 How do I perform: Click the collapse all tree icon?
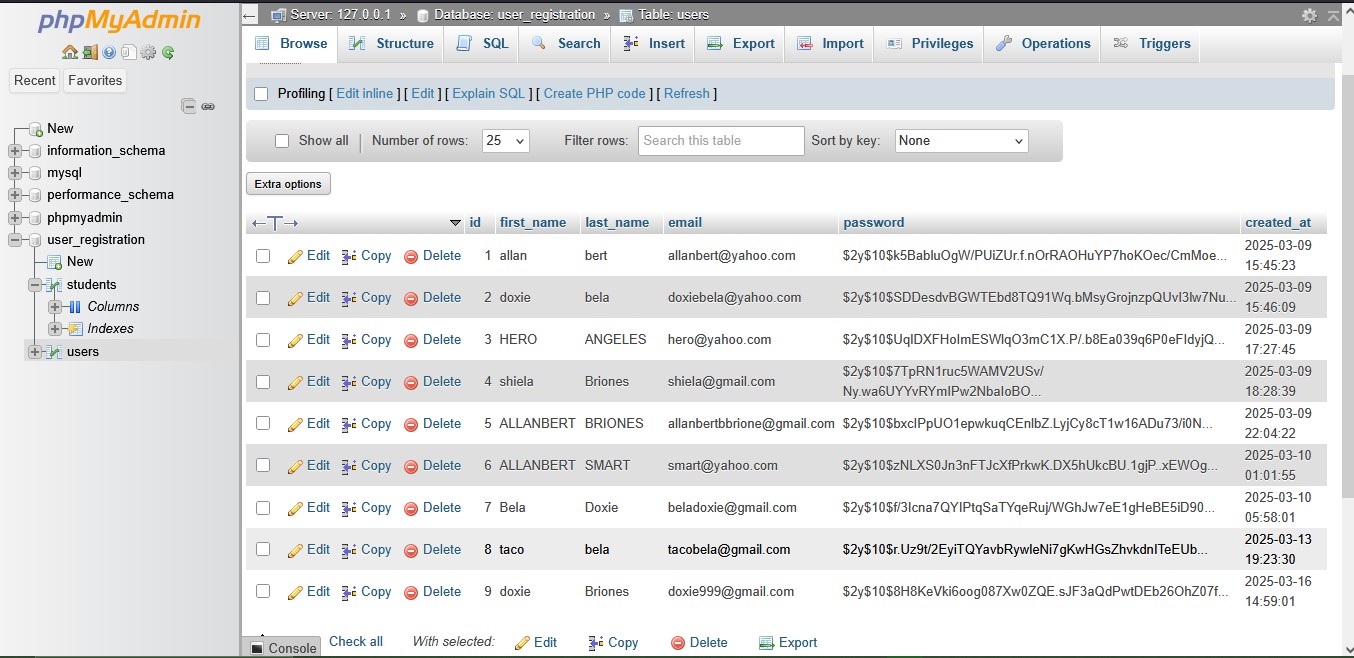(x=188, y=106)
